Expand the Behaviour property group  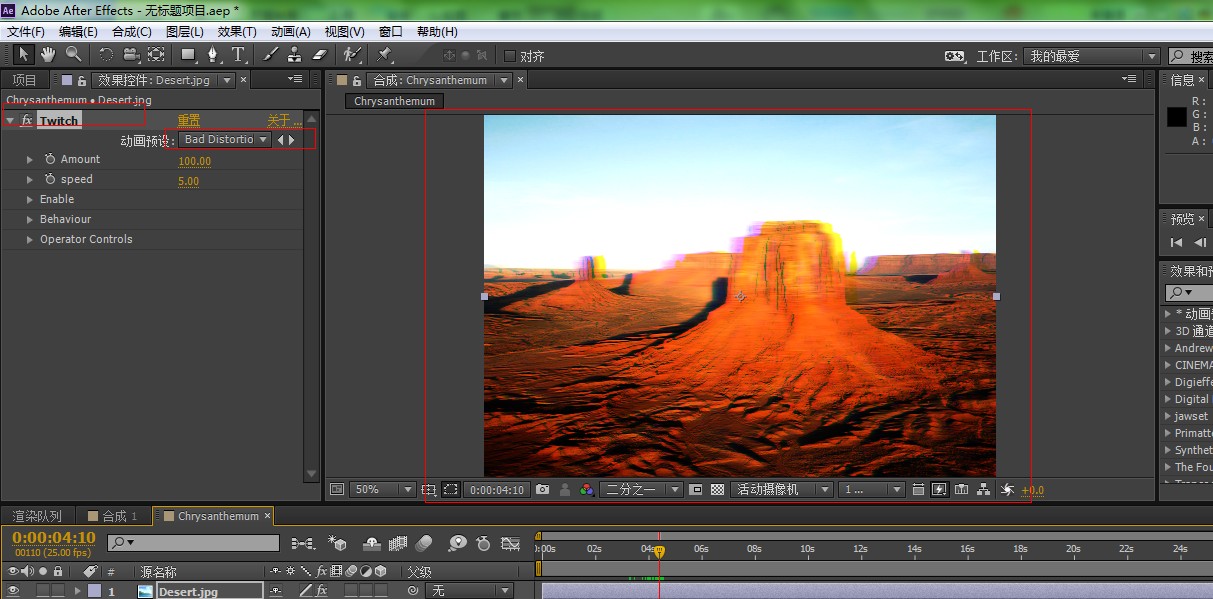[x=30, y=220]
